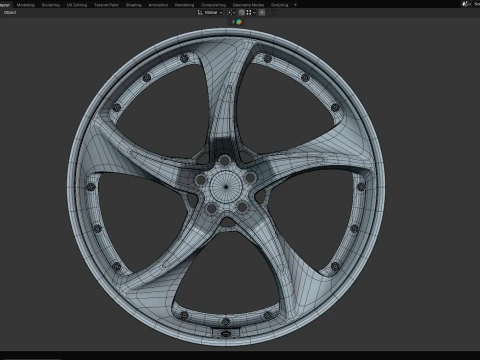The image size is (480, 360).
Task: Open the UV Editing workspace tab
Action: (77, 5)
